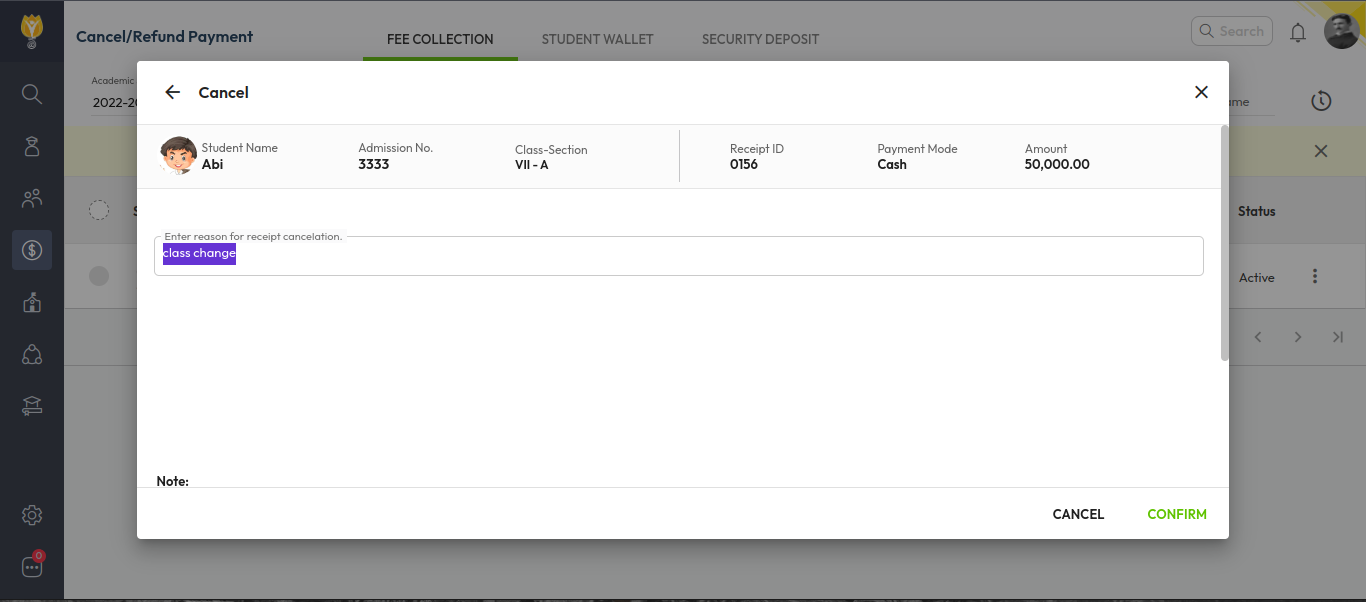Open the school building icon in sidebar

point(32,302)
